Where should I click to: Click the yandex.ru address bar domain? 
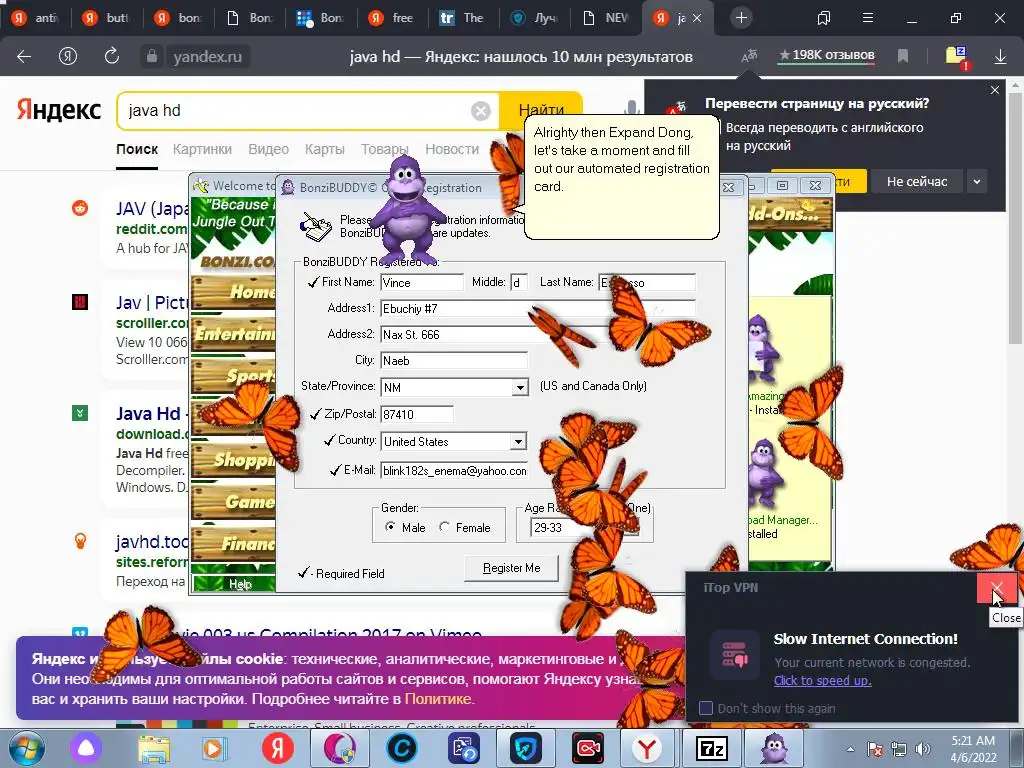(x=207, y=57)
